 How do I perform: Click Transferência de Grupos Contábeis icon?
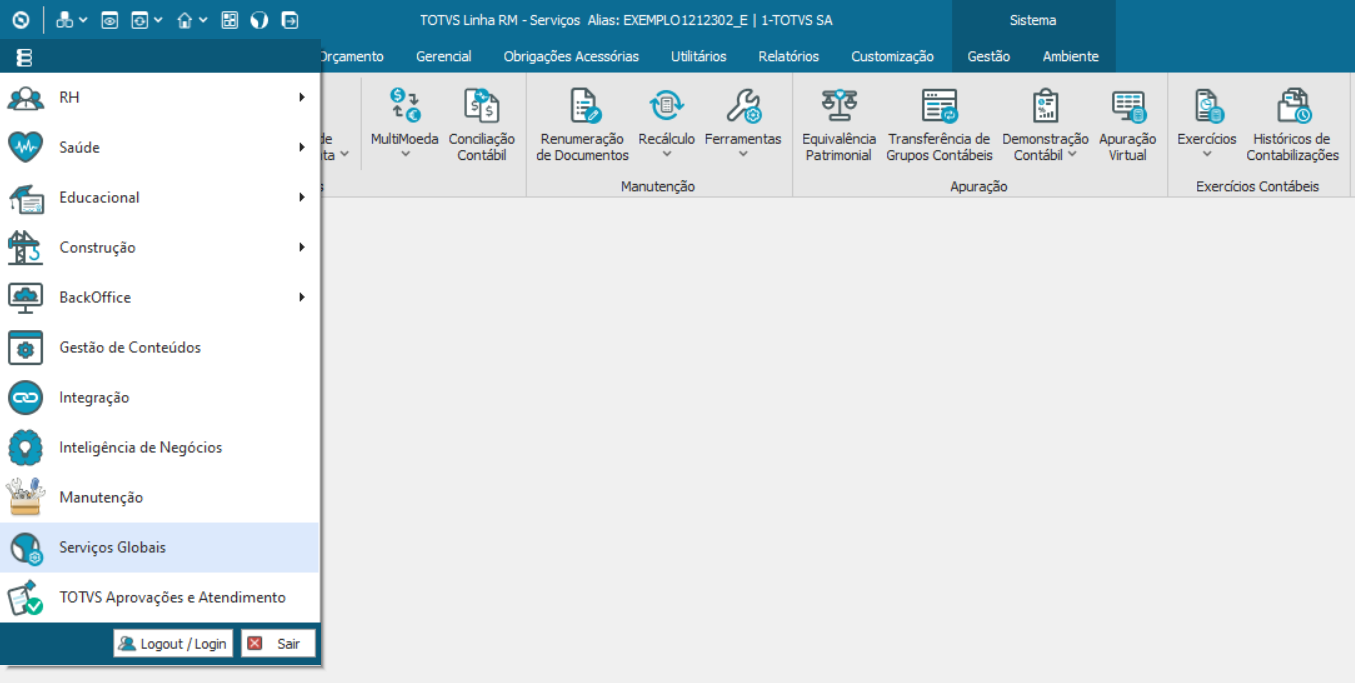click(939, 105)
